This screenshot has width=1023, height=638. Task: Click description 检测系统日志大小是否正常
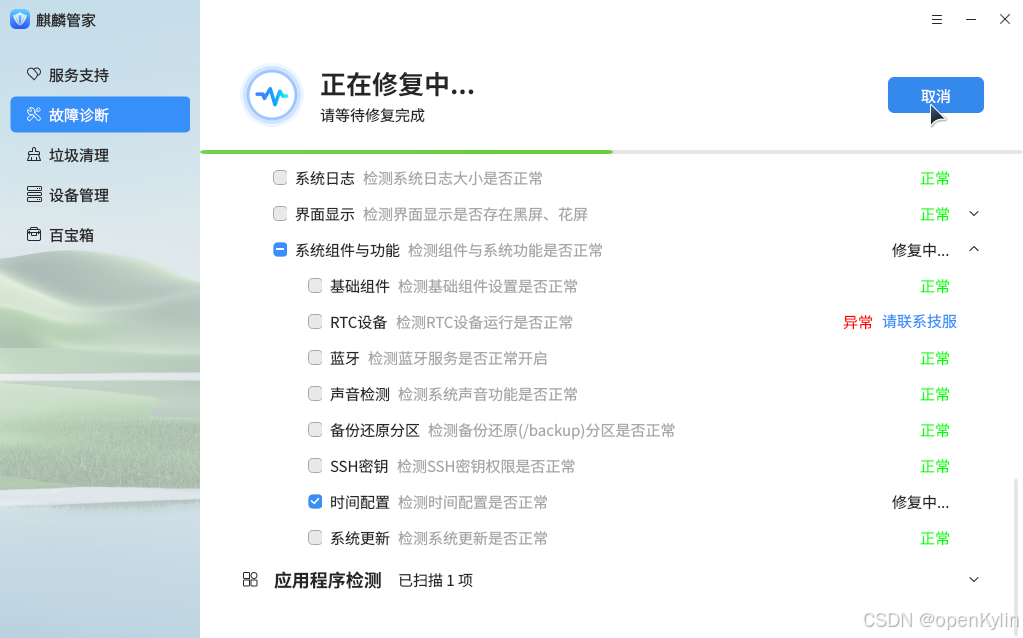[453, 178]
